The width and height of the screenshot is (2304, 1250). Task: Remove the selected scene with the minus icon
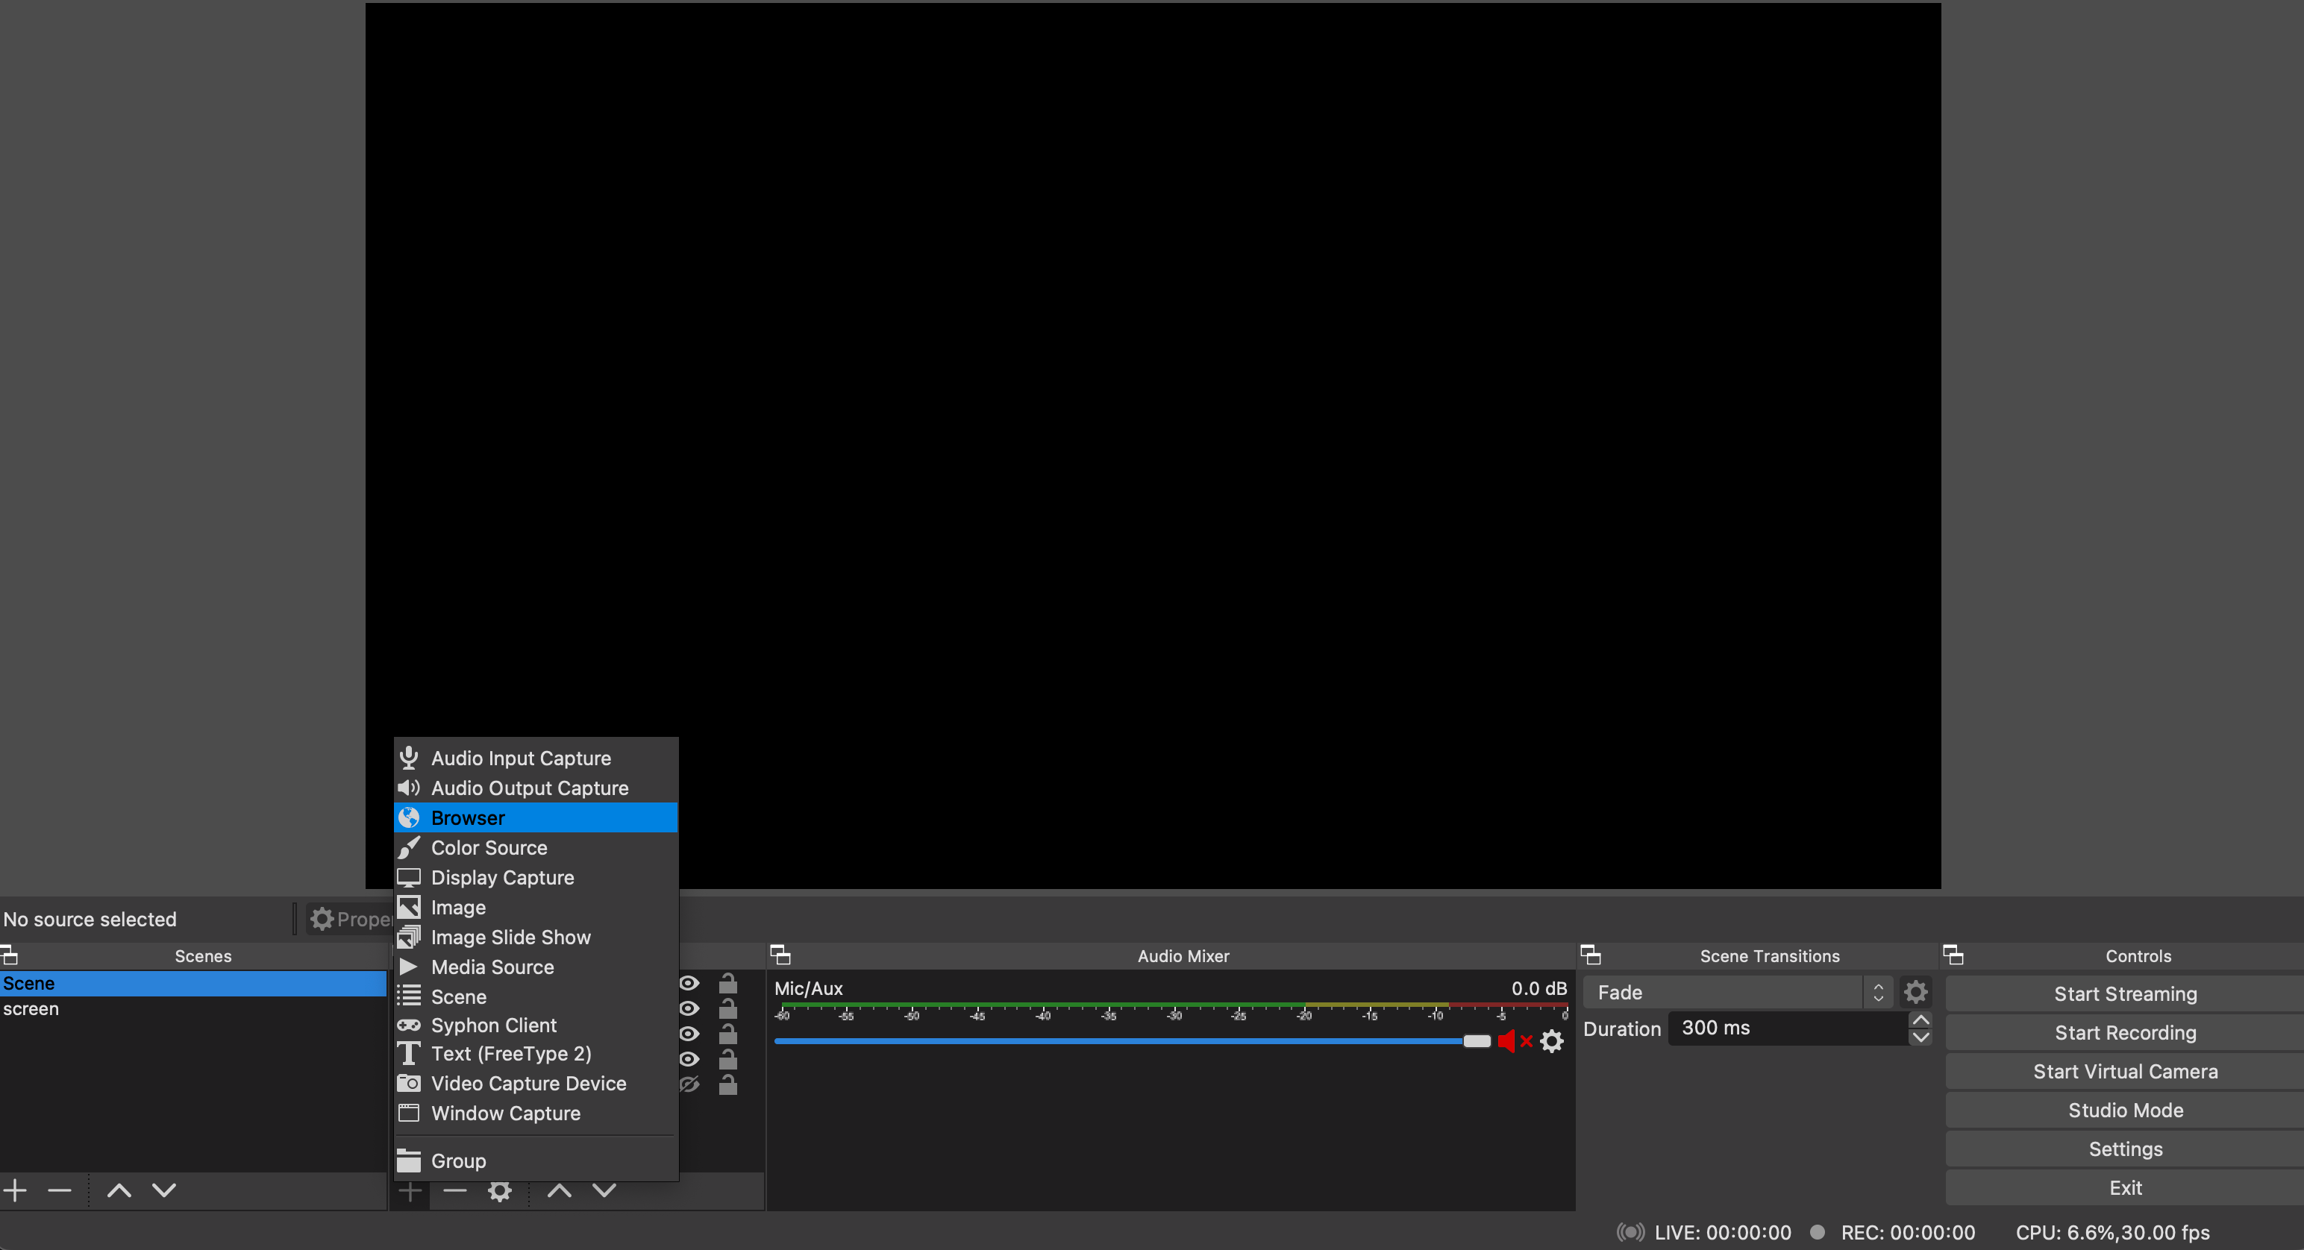(x=60, y=1190)
